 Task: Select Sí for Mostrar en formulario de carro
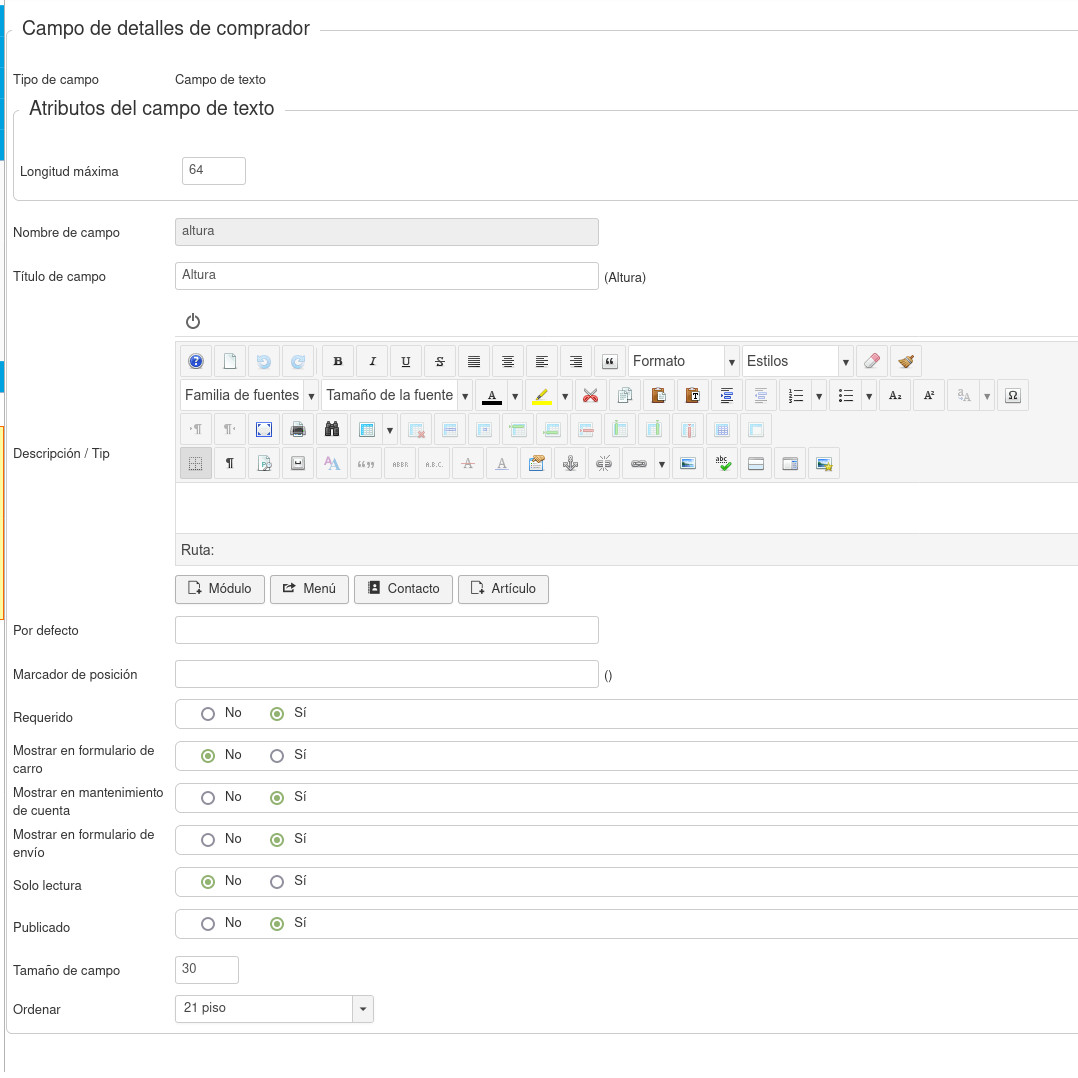click(x=277, y=756)
